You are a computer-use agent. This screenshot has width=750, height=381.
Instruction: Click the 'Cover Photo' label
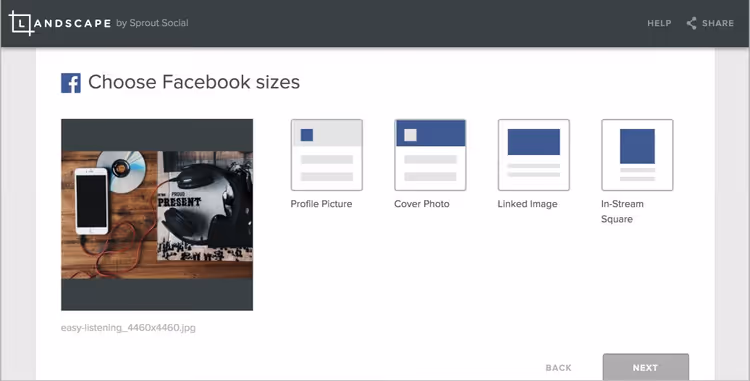point(422,204)
